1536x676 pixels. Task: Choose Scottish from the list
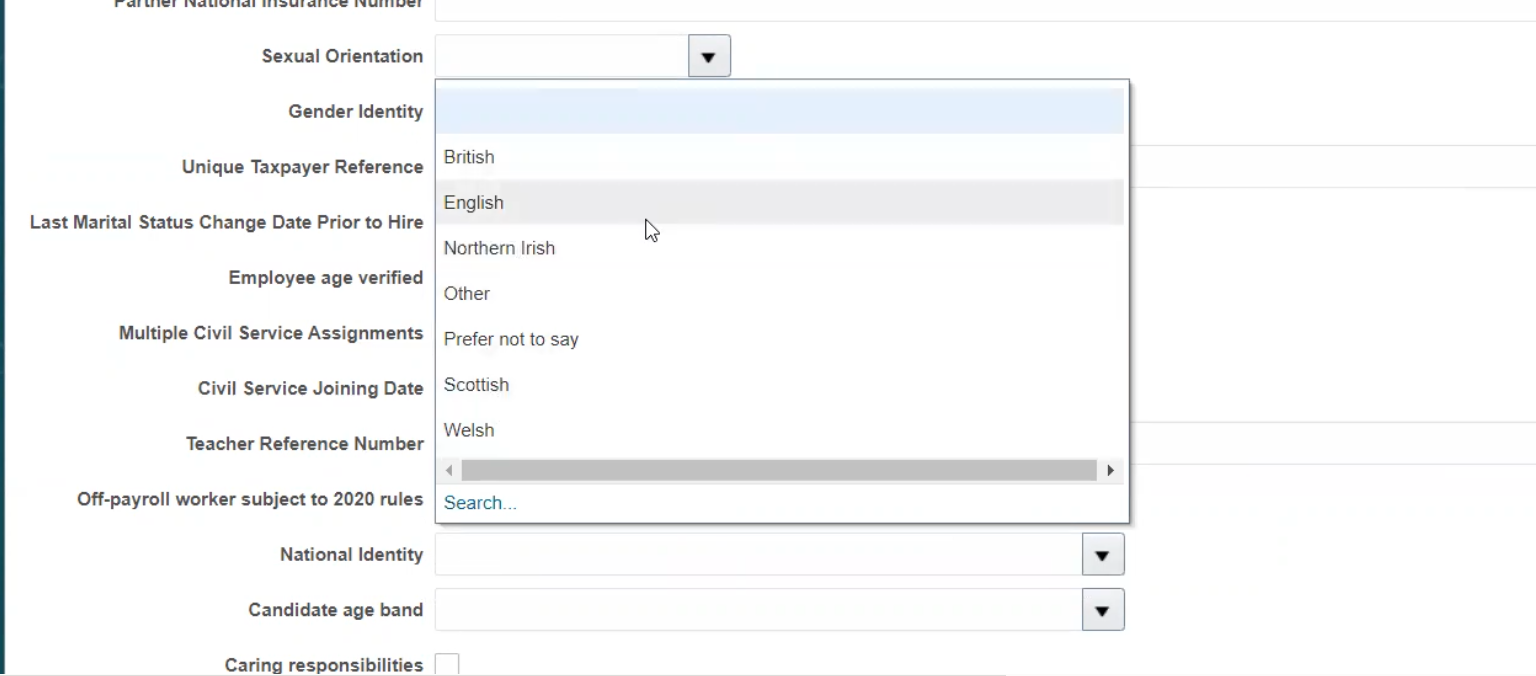pyautogui.click(x=476, y=385)
